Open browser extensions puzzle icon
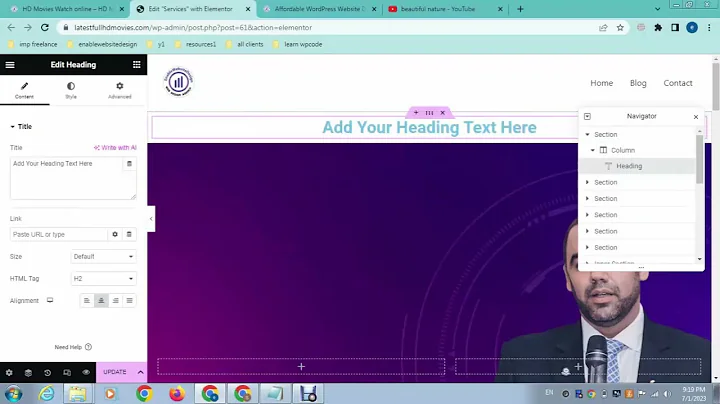 [658, 28]
